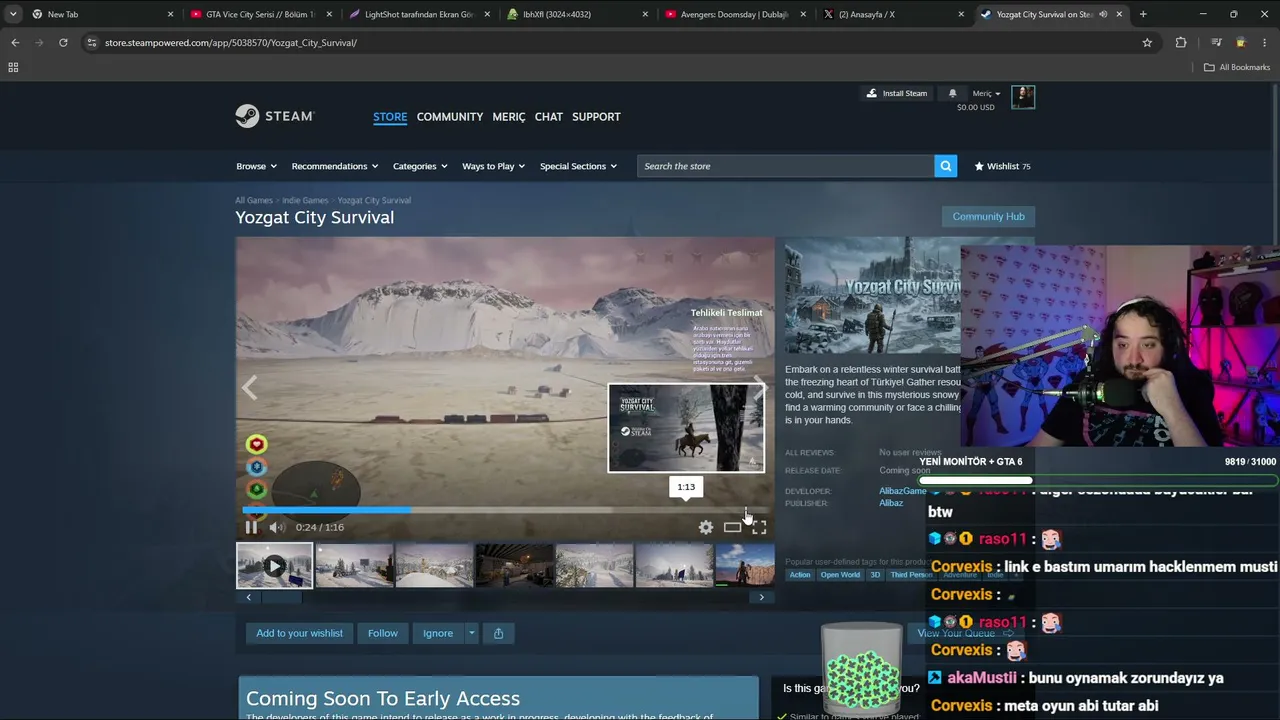Open the Wishlist 75 link
This screenshot has height=720, width=1280.
point(1002,166)
